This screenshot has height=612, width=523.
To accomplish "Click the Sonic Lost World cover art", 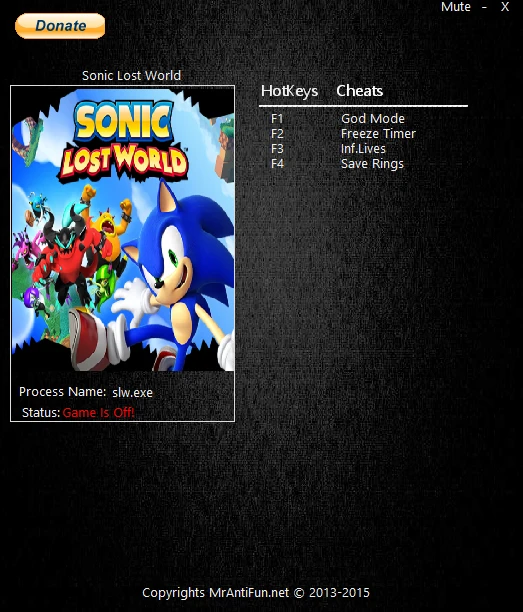I will [123, 230].
